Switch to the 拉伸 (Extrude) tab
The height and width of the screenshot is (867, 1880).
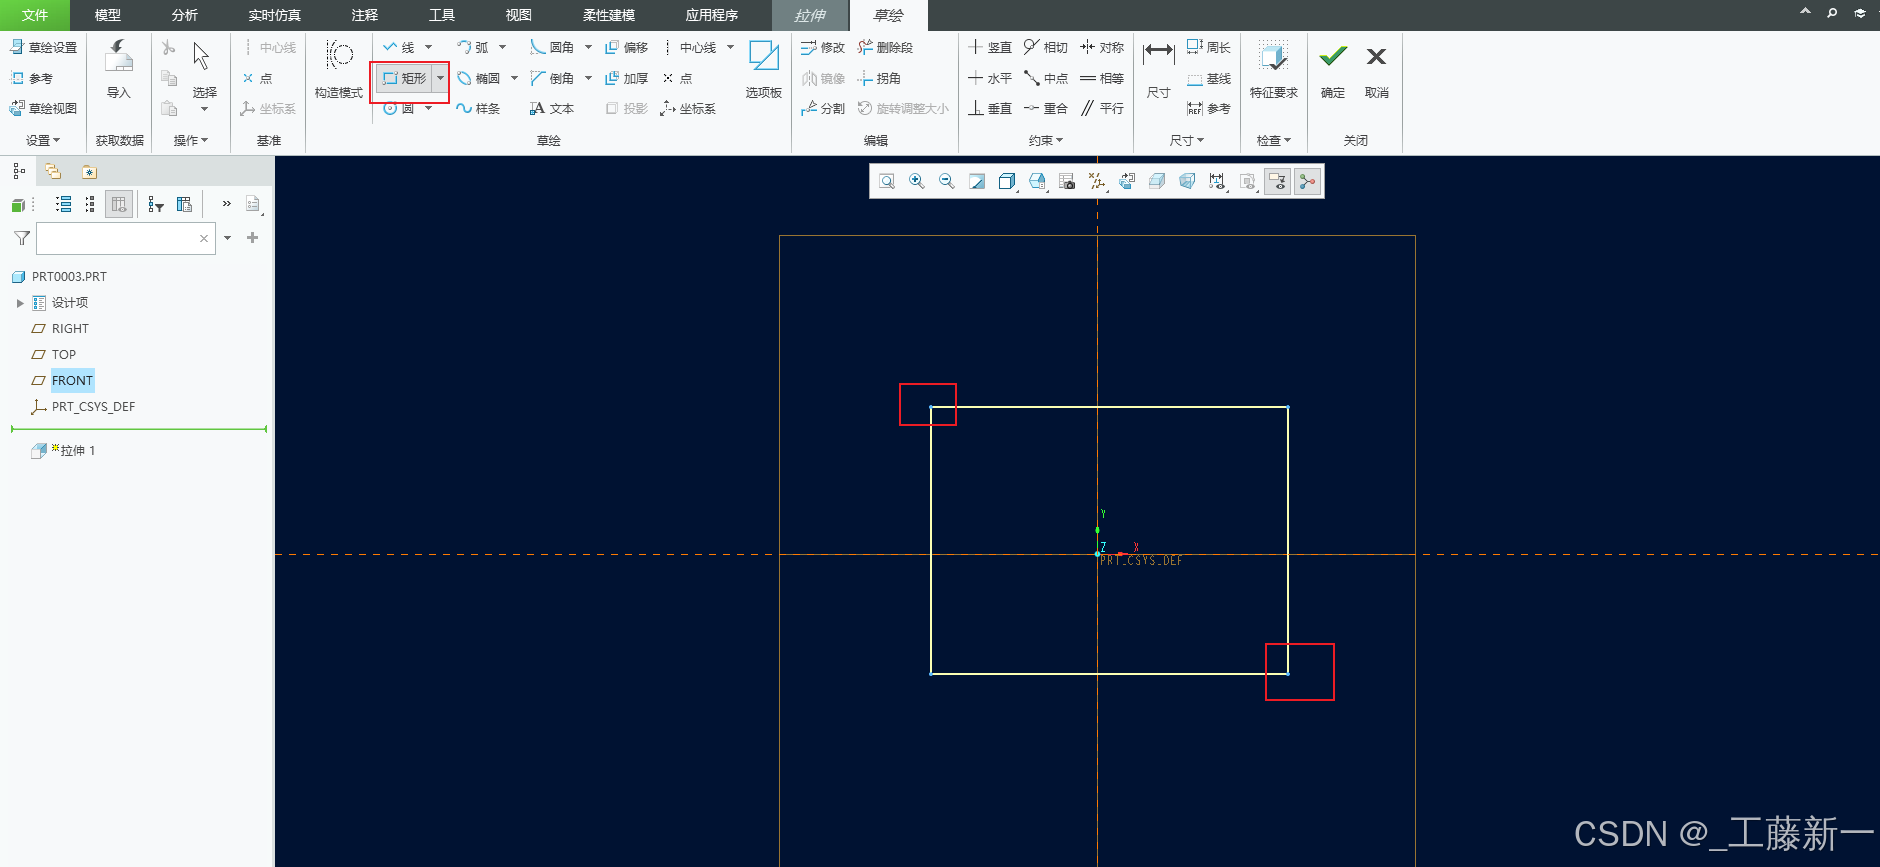point(810,15)
